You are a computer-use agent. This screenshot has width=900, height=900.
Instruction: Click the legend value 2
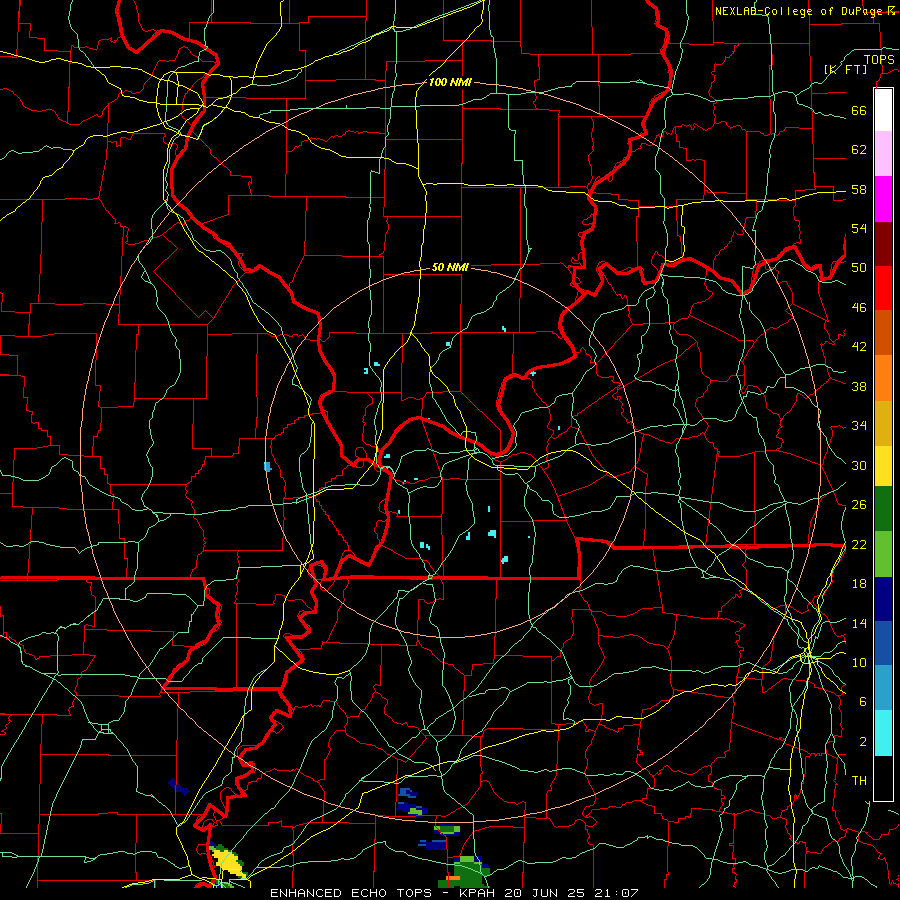862,742
